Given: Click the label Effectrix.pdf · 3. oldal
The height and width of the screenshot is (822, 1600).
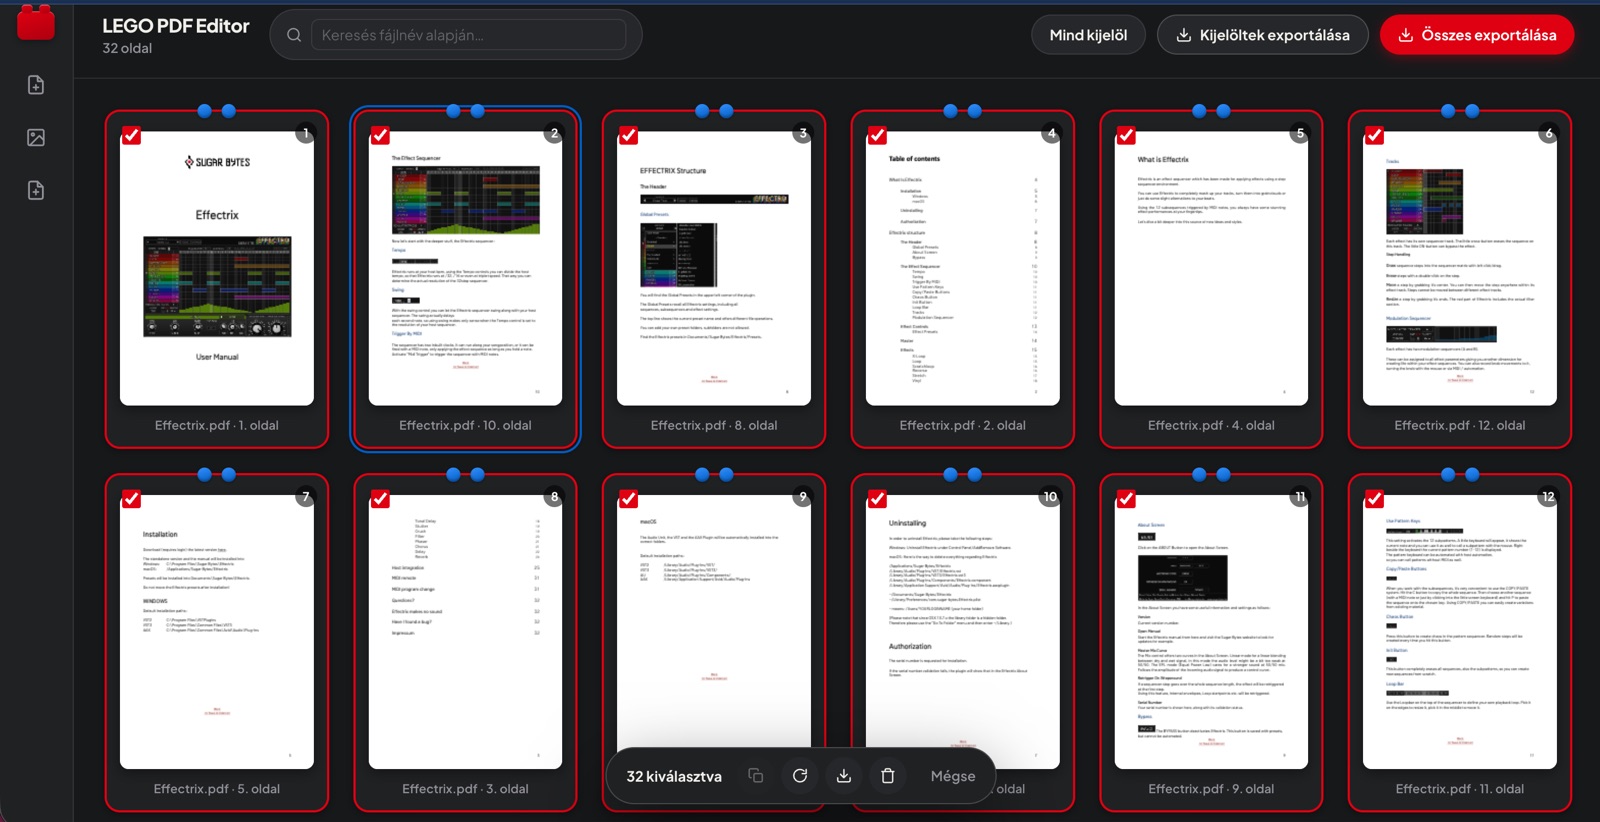Looking at the screenshot, I should (x=465, y=789).
